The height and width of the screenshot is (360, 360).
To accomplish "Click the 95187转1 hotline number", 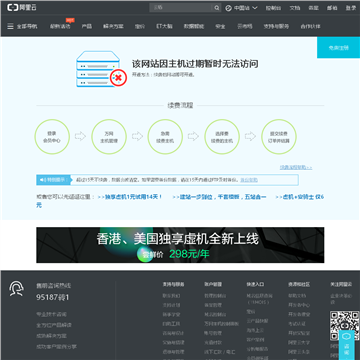I will pos(53,297).
